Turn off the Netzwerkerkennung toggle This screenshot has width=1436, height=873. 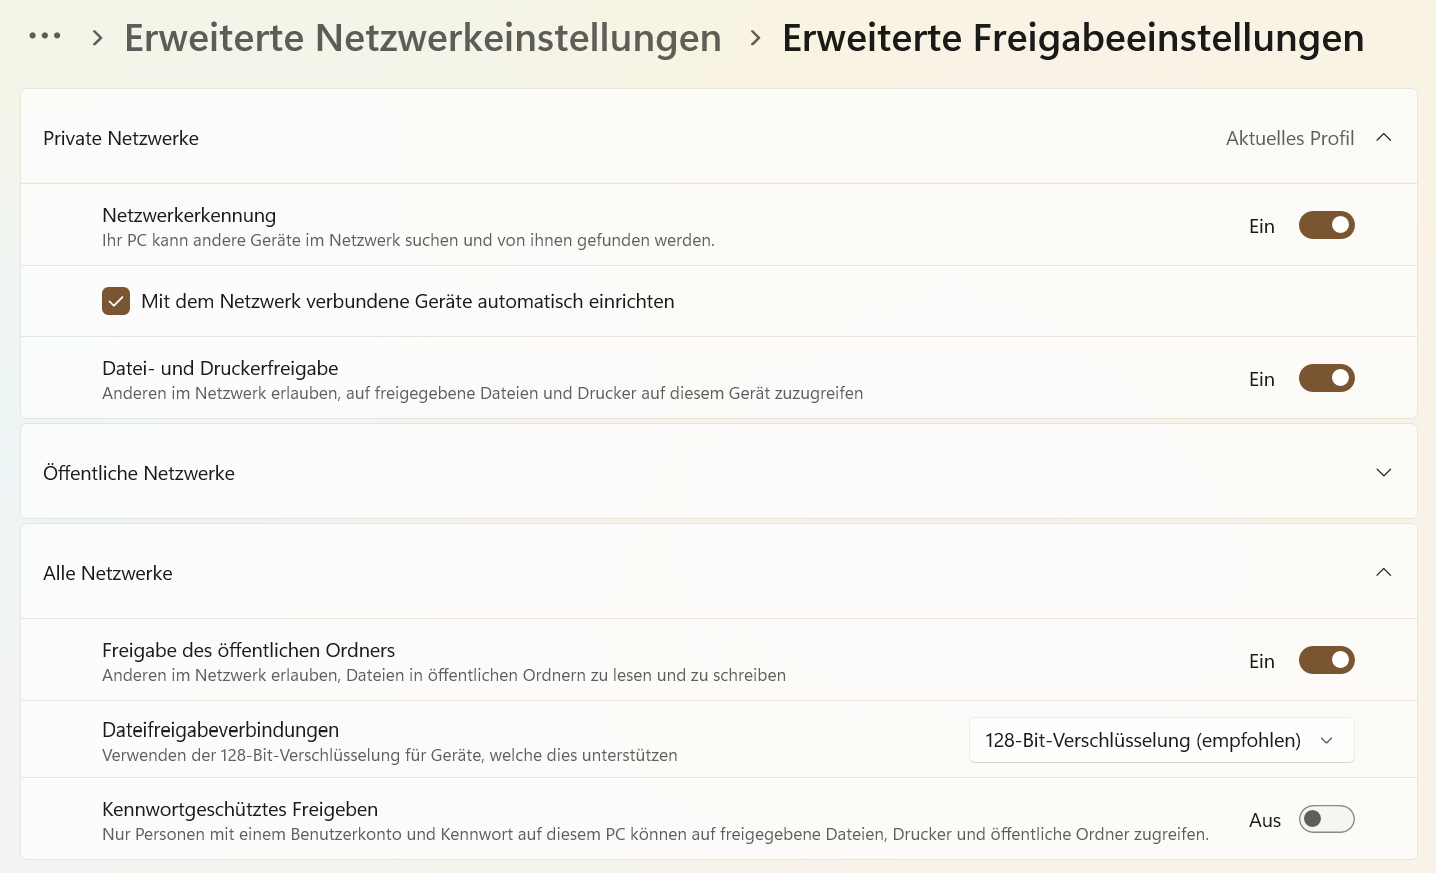(1326, 225)
